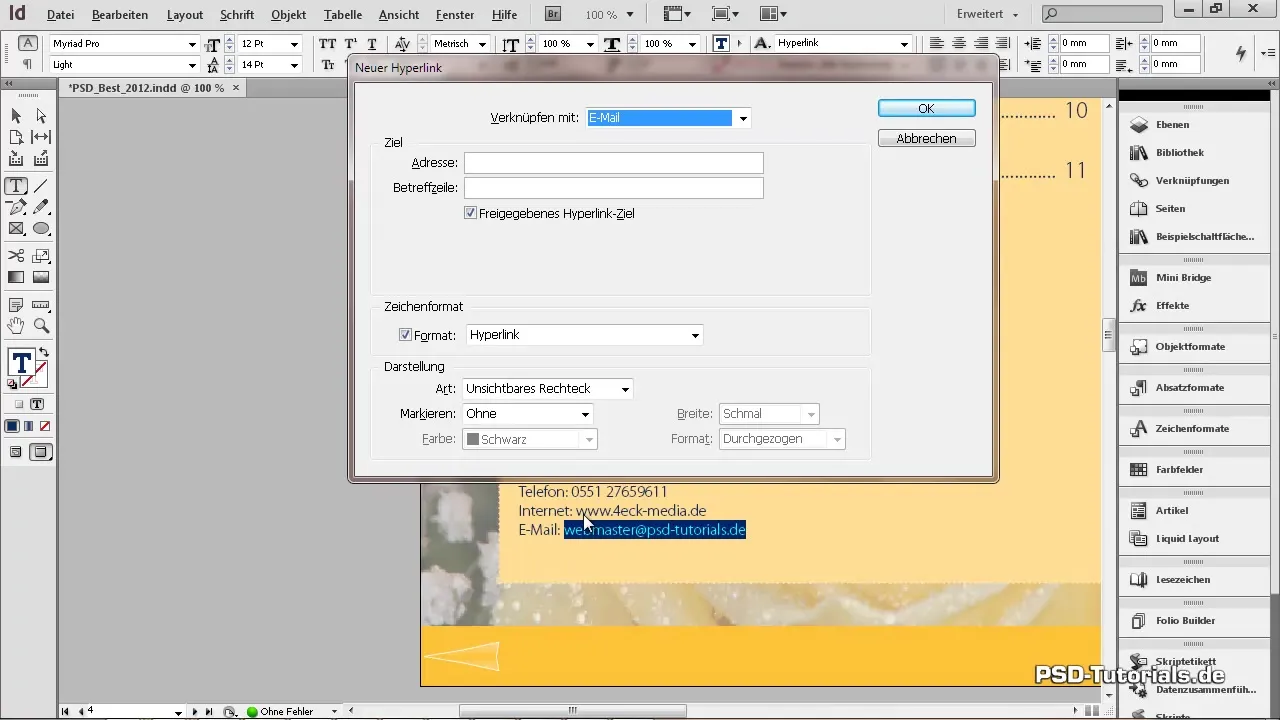Confirm the dialog with OK
The height and width of the screenshot is (720, 1280).
926,109
